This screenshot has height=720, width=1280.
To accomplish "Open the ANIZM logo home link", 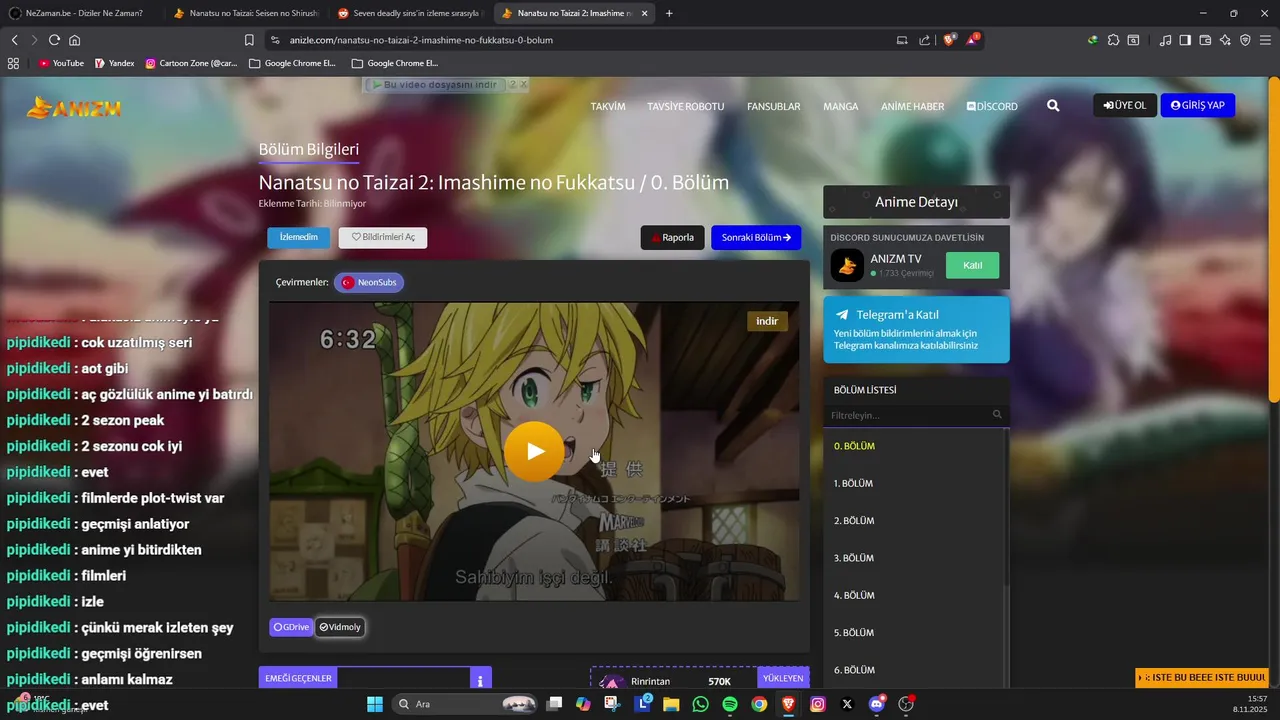I will (75, 107).
